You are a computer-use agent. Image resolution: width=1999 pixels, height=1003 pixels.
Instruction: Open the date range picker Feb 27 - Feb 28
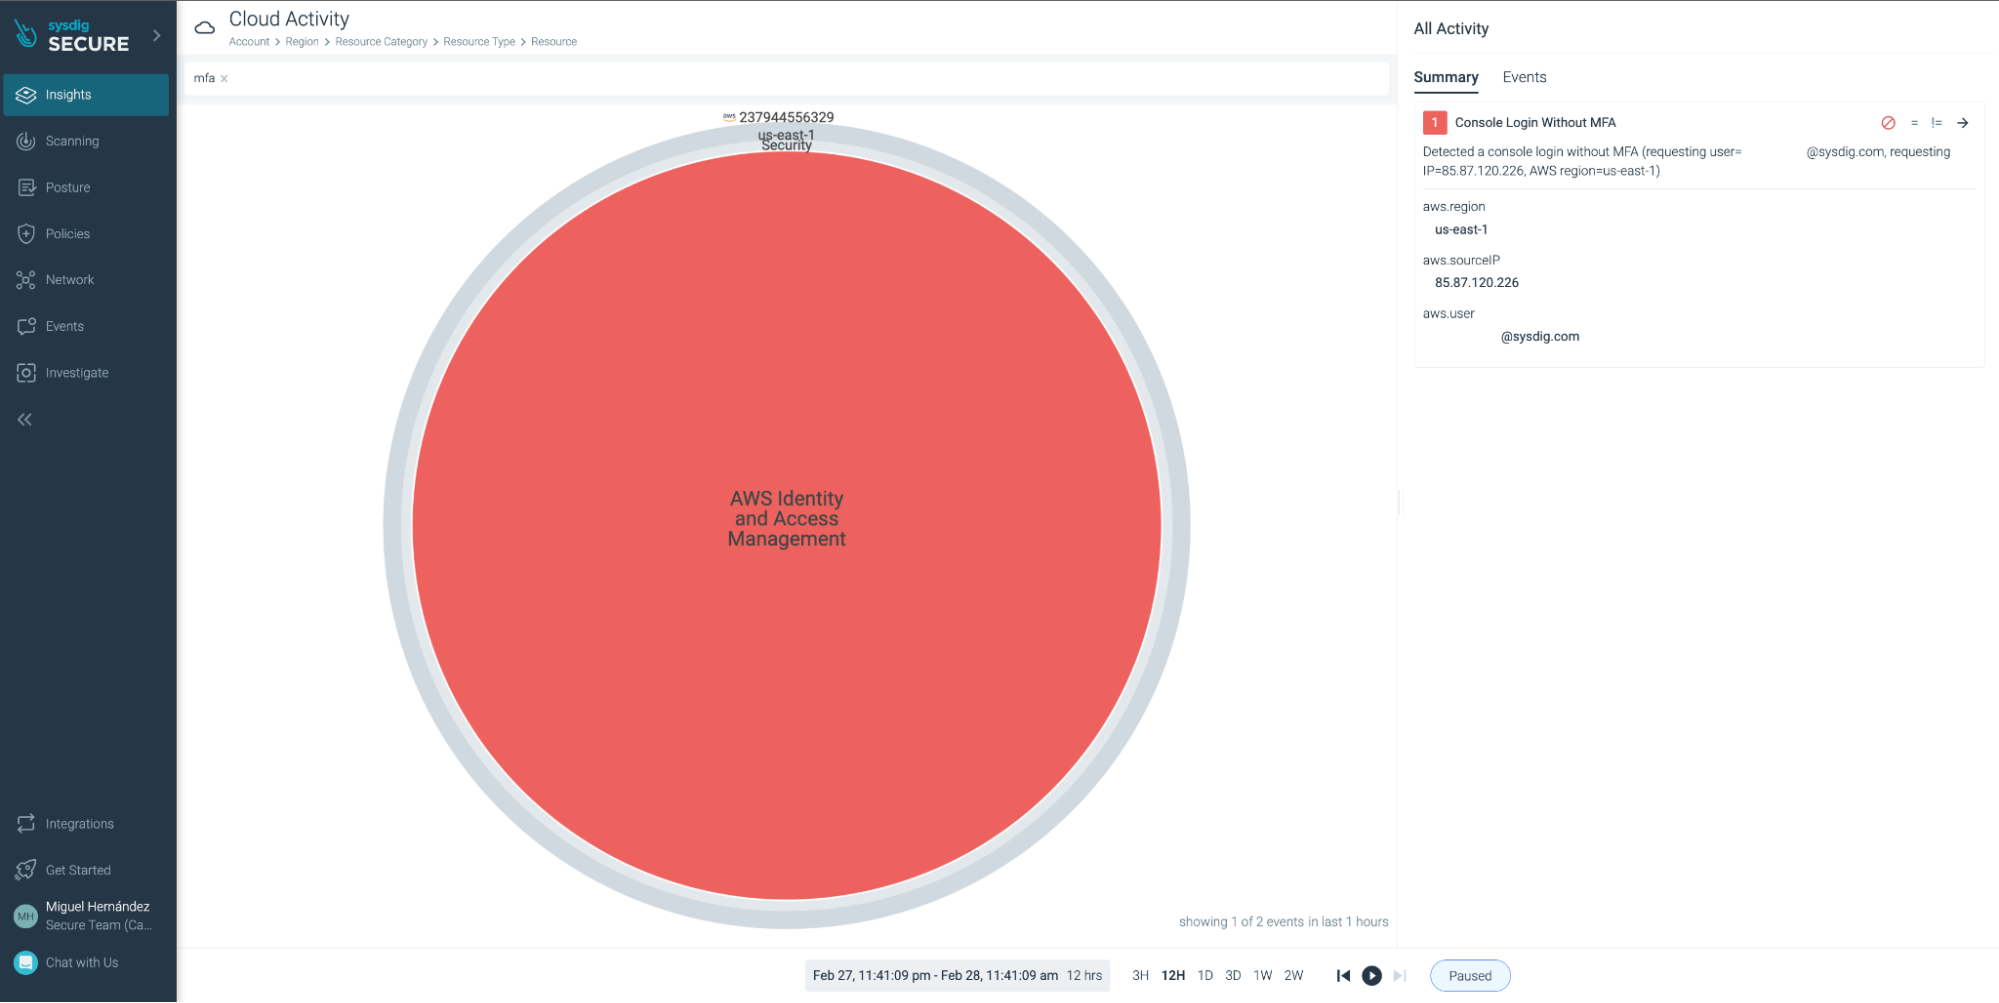[x=957, y=976]
